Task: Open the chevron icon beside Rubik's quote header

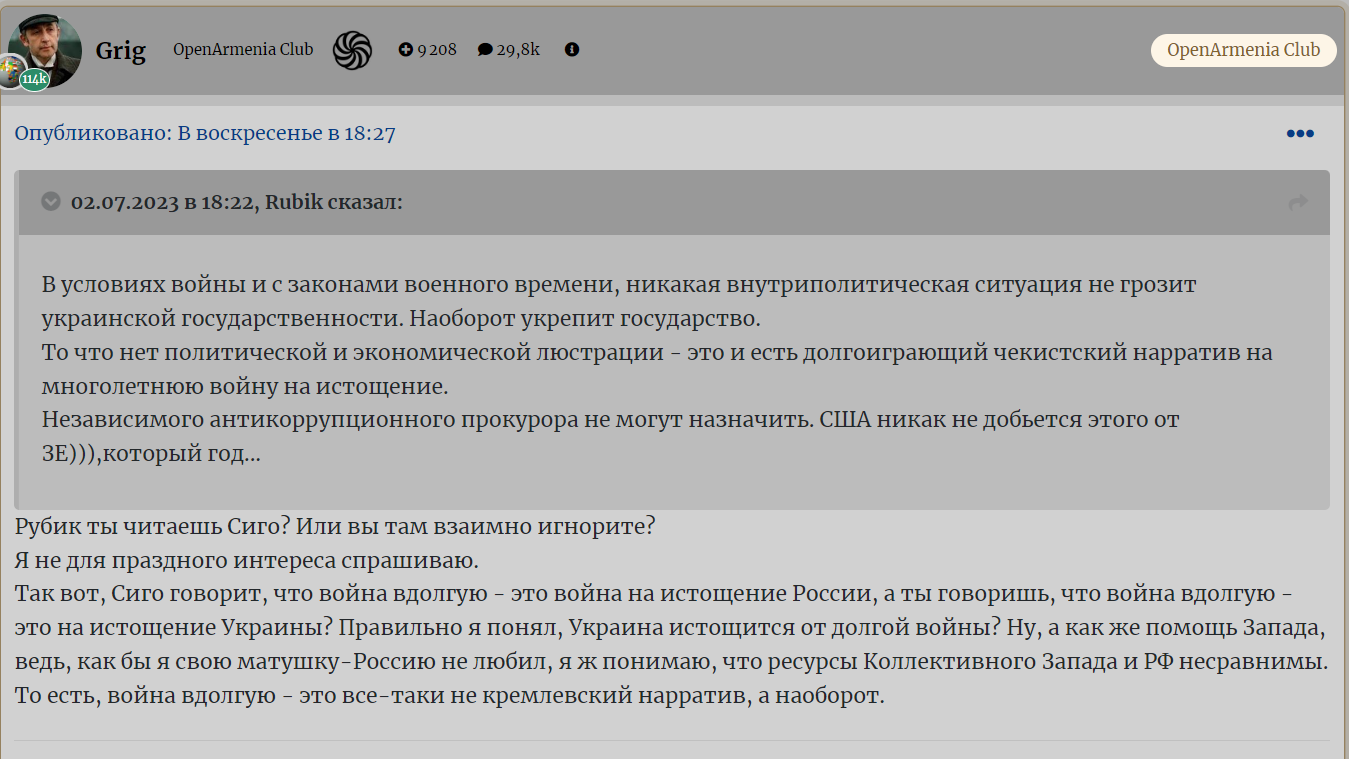Action: click(x=50, y=201)
